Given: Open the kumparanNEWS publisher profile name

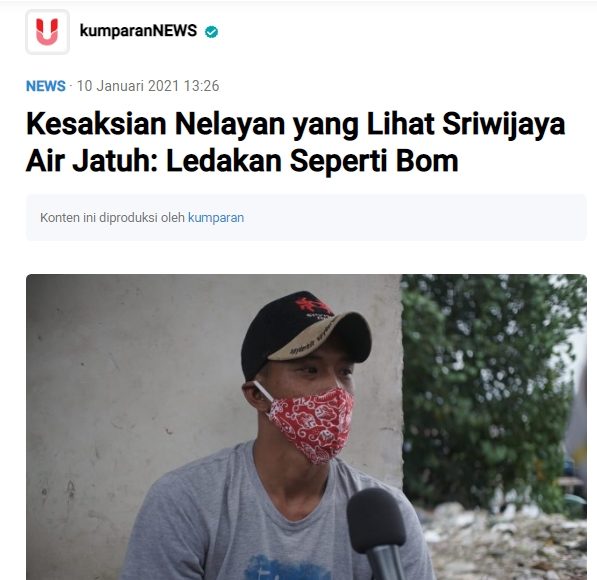Looking at the screenshot, I should click(138, 31).
